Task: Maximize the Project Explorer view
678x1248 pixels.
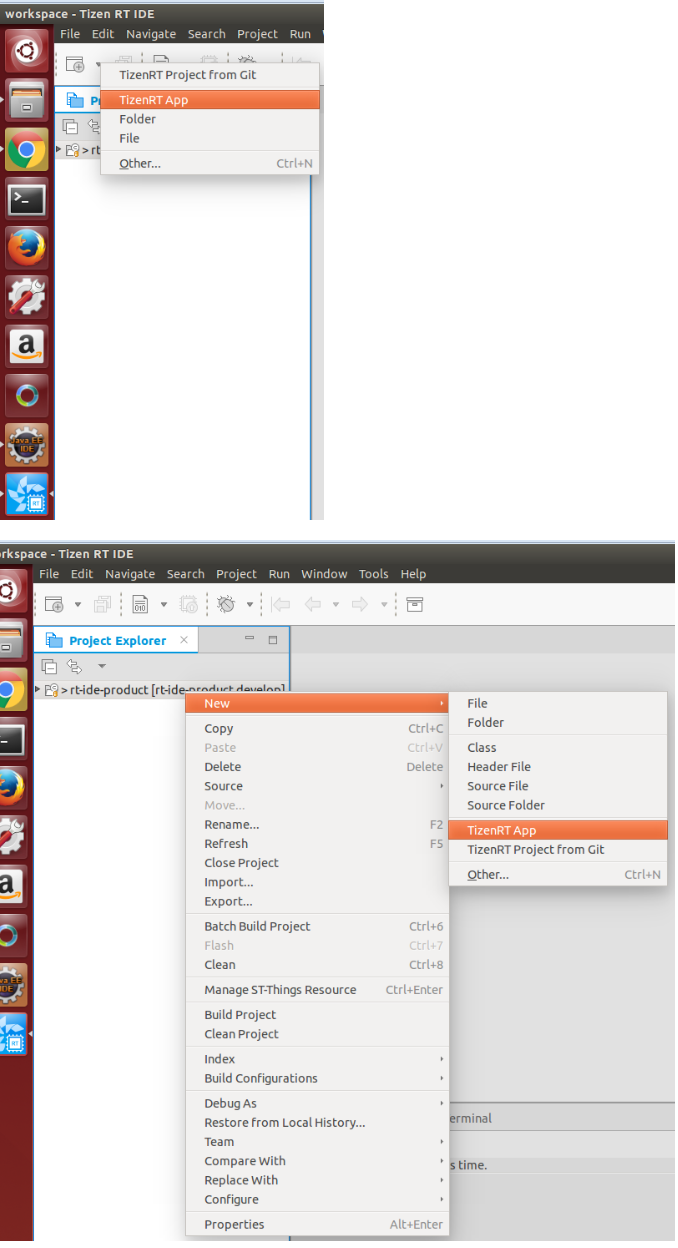Action: coord(272,640)
